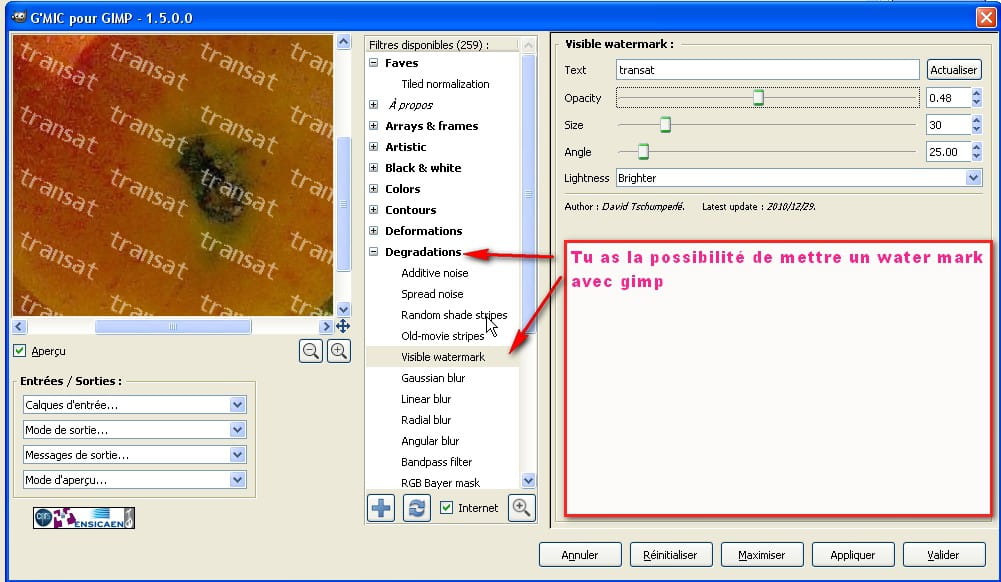The image size is (1001, 582).
Task: Click the preview scroll up arrow
Action: (343, 42)
